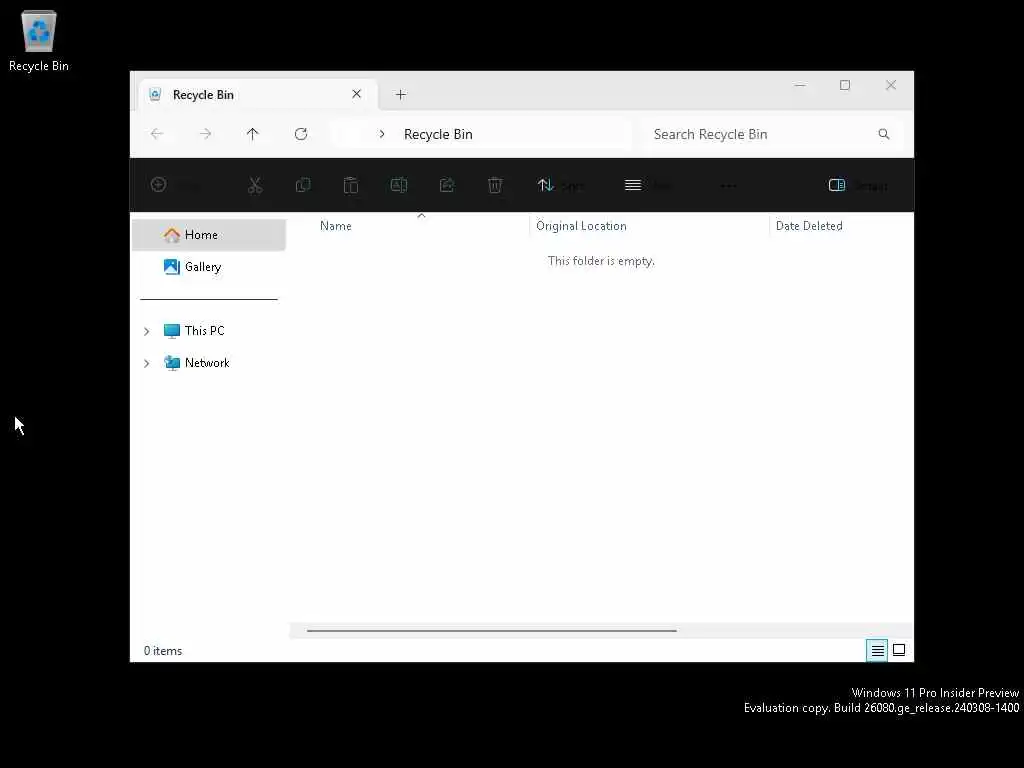This screenshot has width=1024, height=768.
Task: Sort by Original Location column header
Action: [x=581, y=226]
